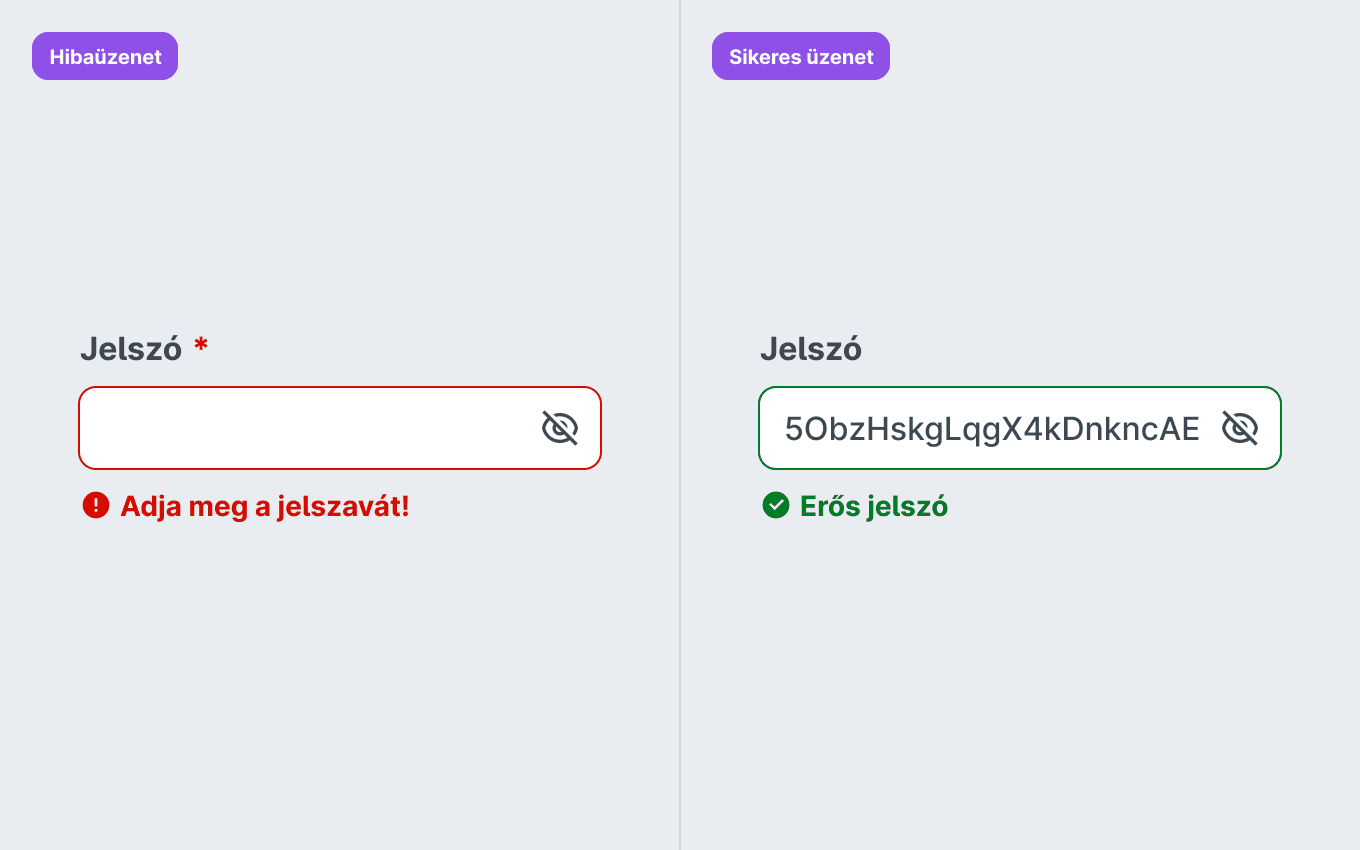Click the 'Adja meg a jelszavát!' error message
1360x850 pixels.
tap(265, 507)
